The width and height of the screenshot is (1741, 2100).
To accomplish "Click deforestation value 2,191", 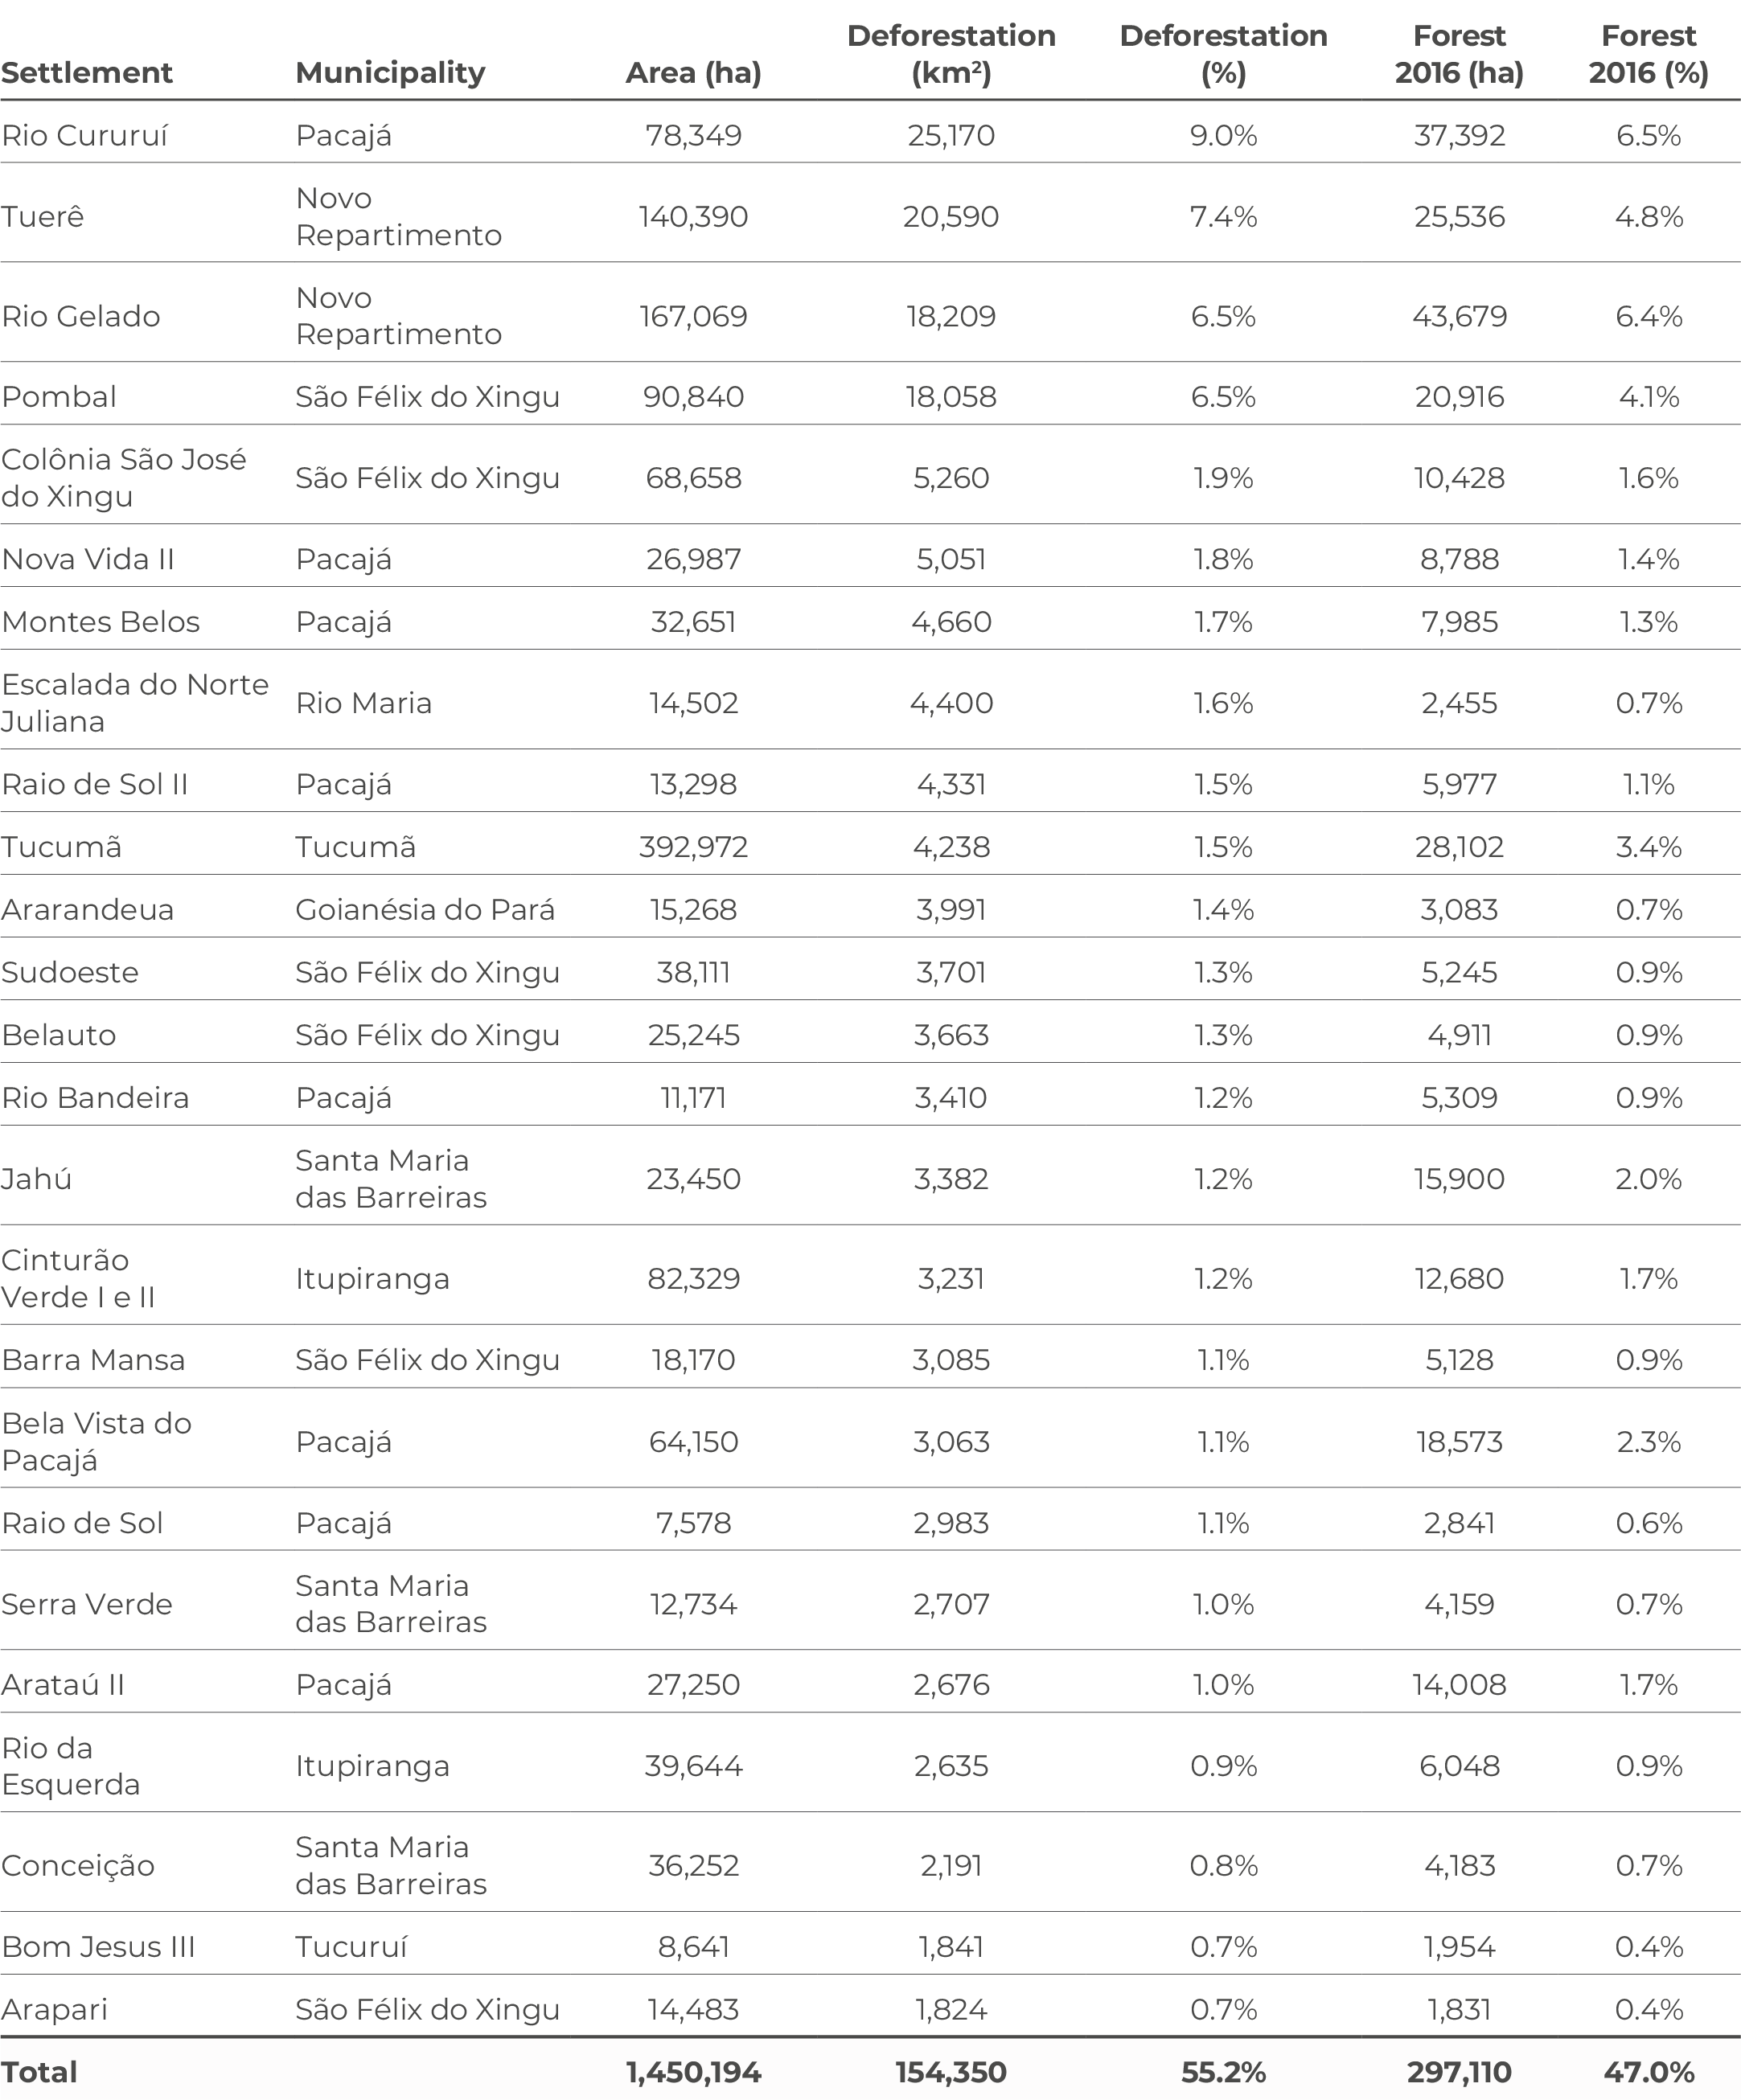I will [x=951, y=1866].
